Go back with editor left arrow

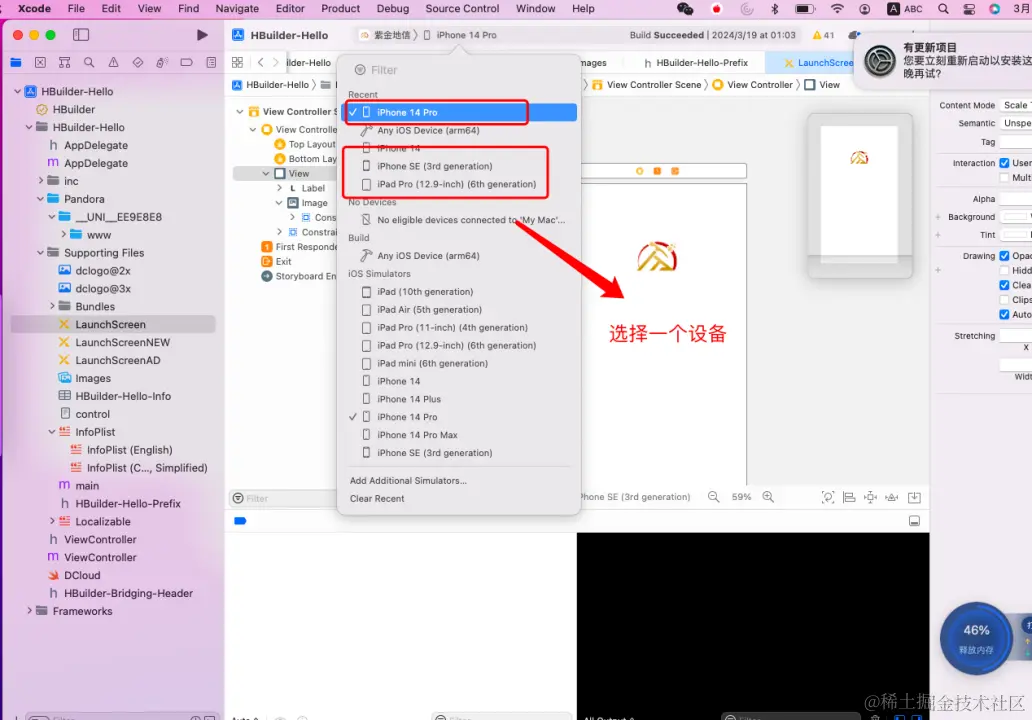tap(261, 63)
